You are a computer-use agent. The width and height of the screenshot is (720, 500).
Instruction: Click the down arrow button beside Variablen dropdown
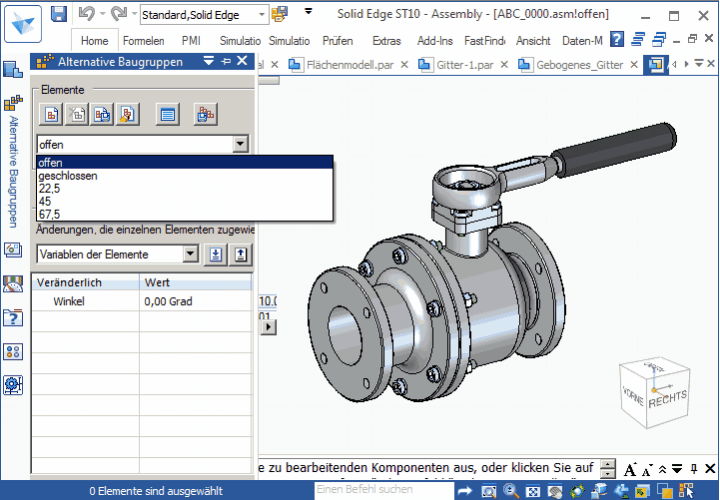click(x=216, y=254)
